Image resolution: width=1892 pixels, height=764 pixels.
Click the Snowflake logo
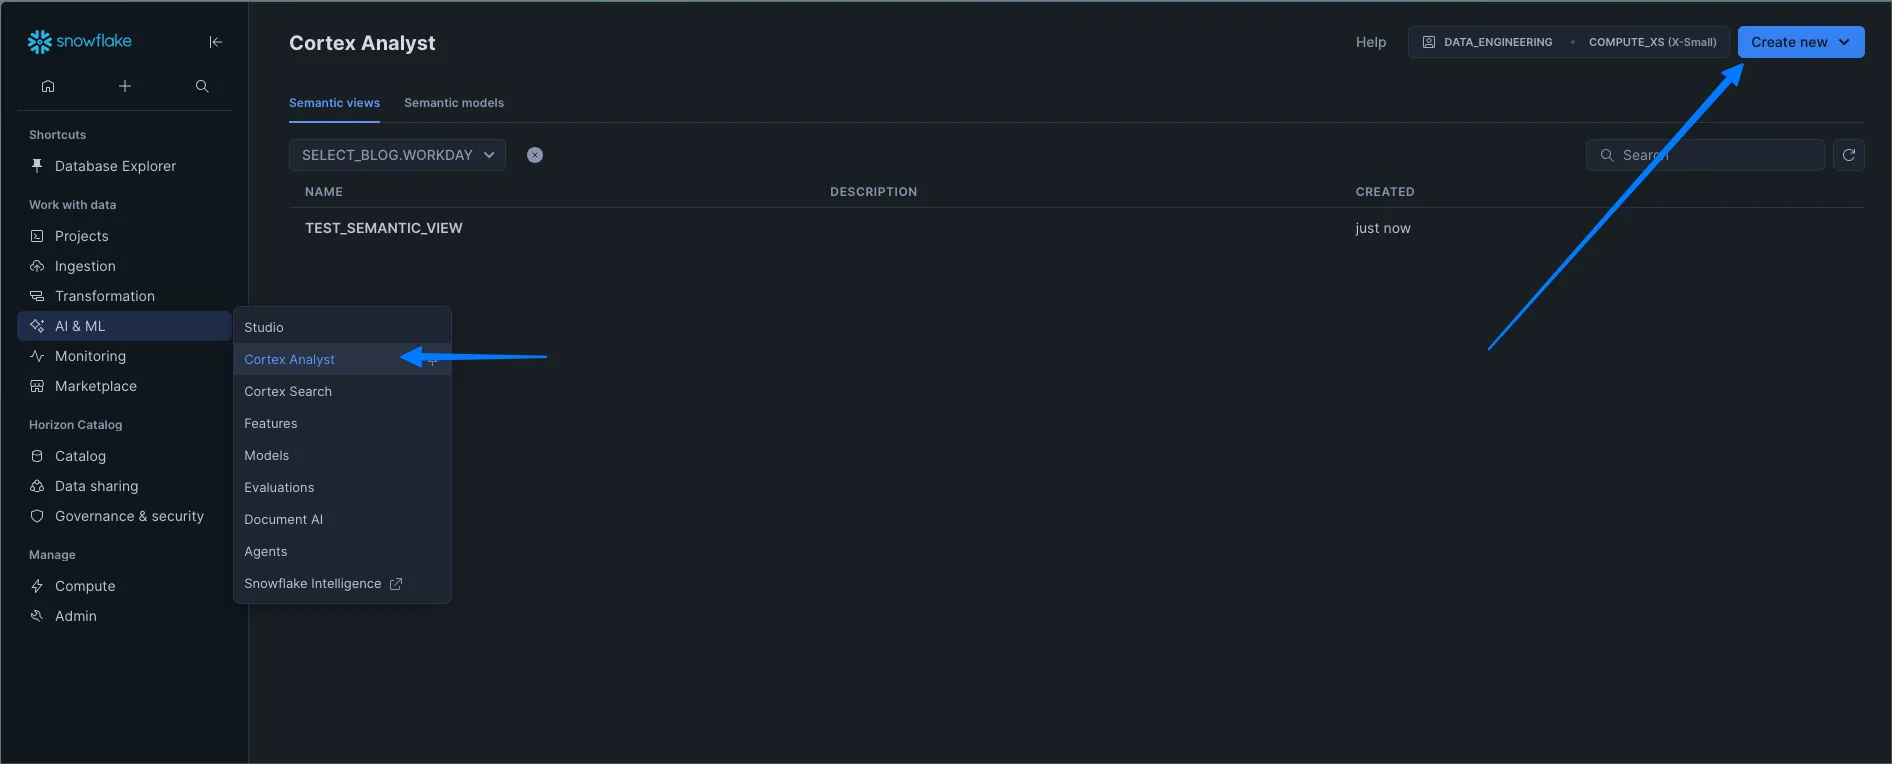point(80,41)
